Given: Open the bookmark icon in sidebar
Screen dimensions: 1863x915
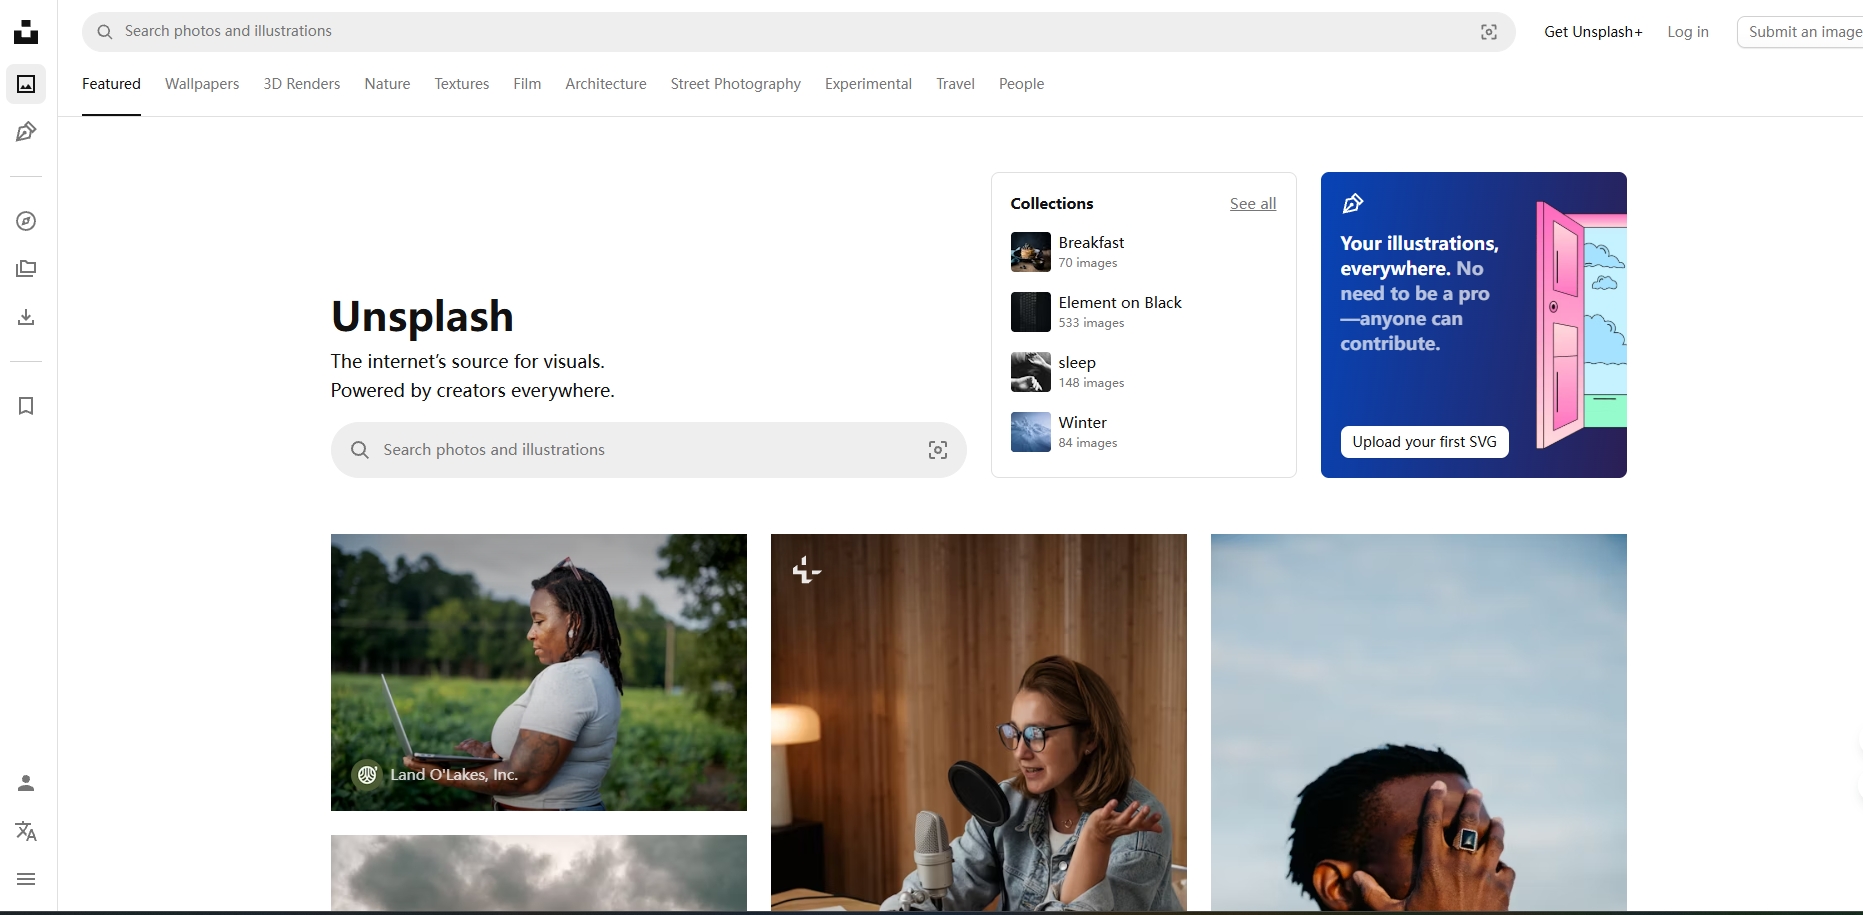Looking at the screenshot, I should (26, 406).
